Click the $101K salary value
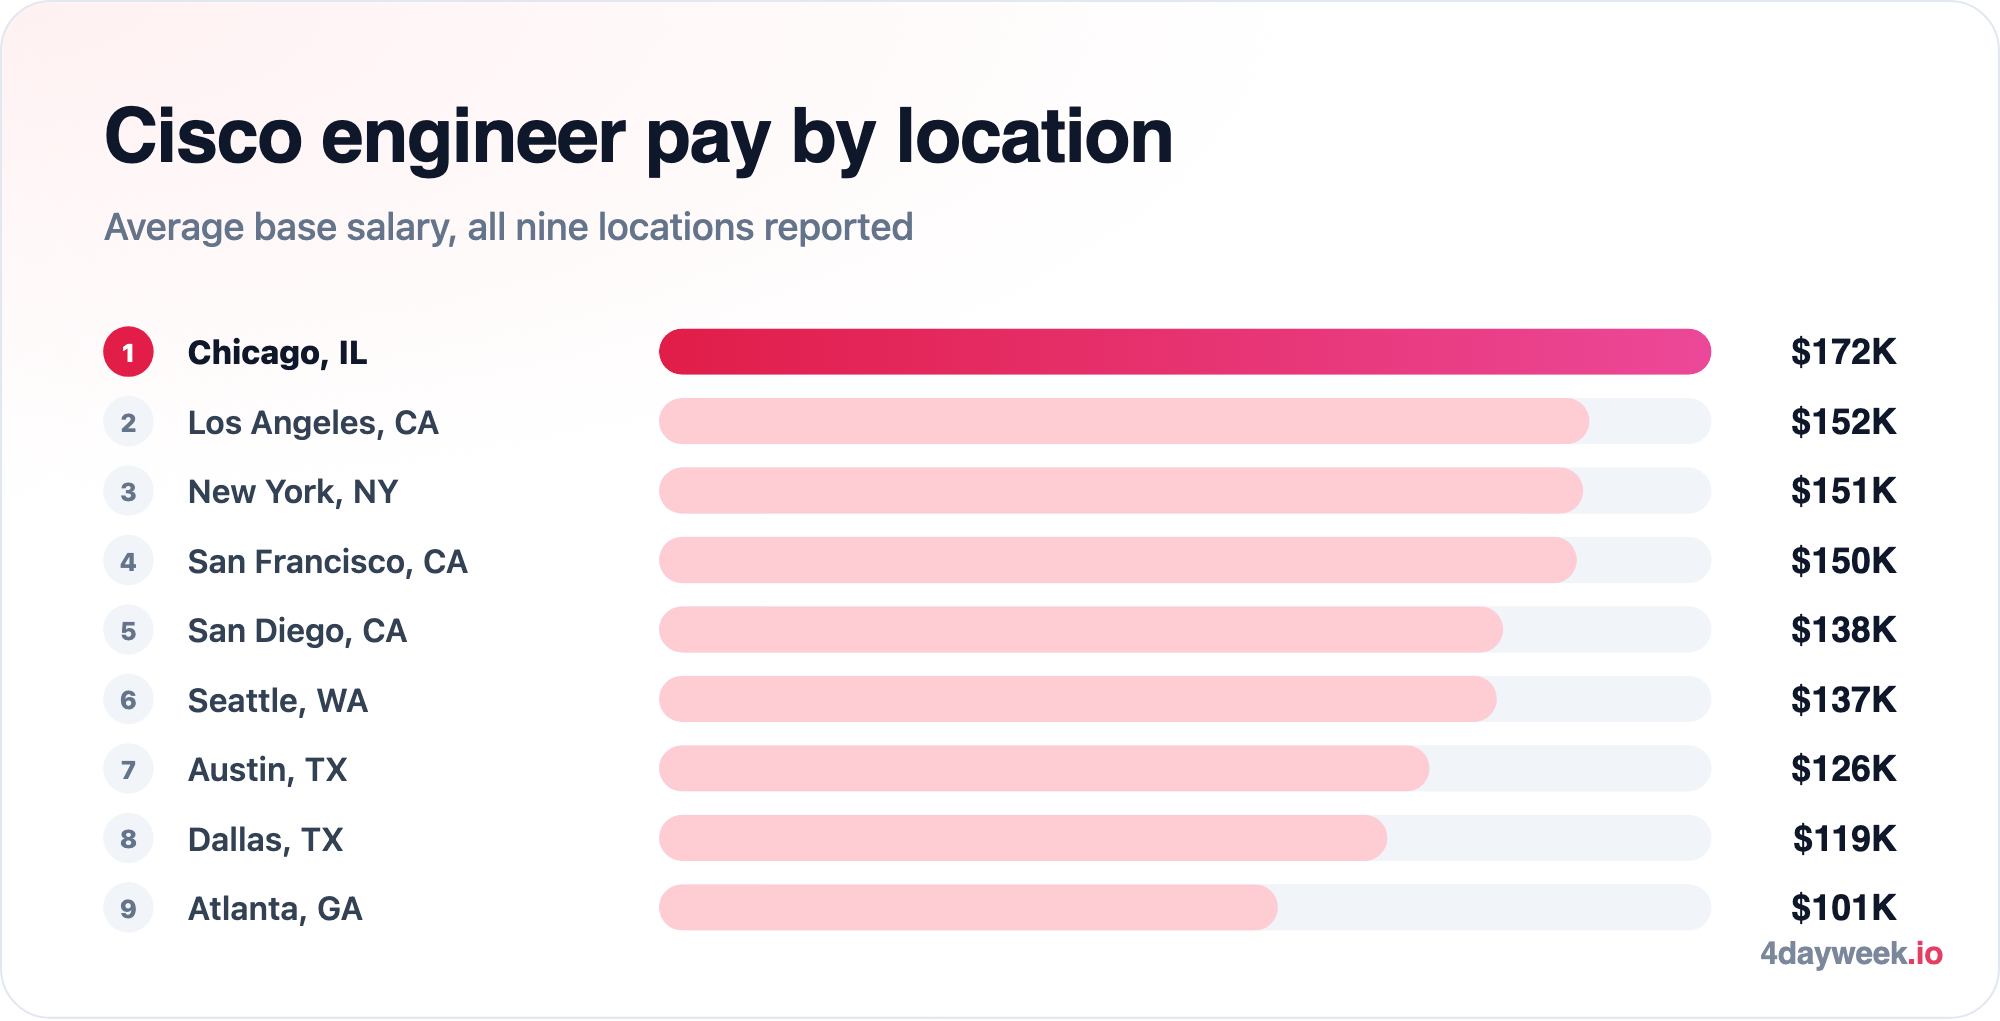The image size is (2000, 1021). [x=1843, y=908]
